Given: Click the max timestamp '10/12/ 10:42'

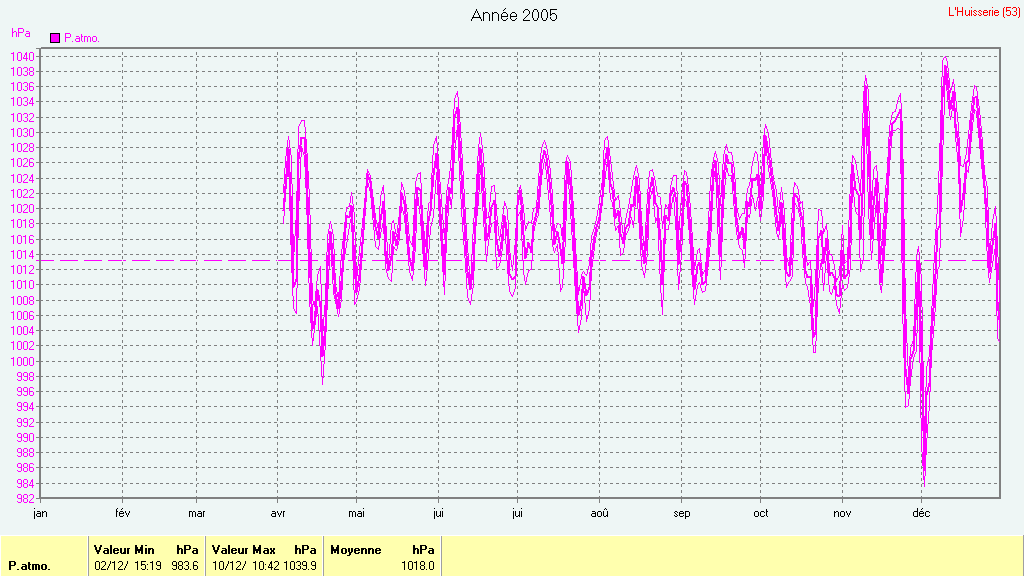Looking at the screenshot, I should point(246,566).
